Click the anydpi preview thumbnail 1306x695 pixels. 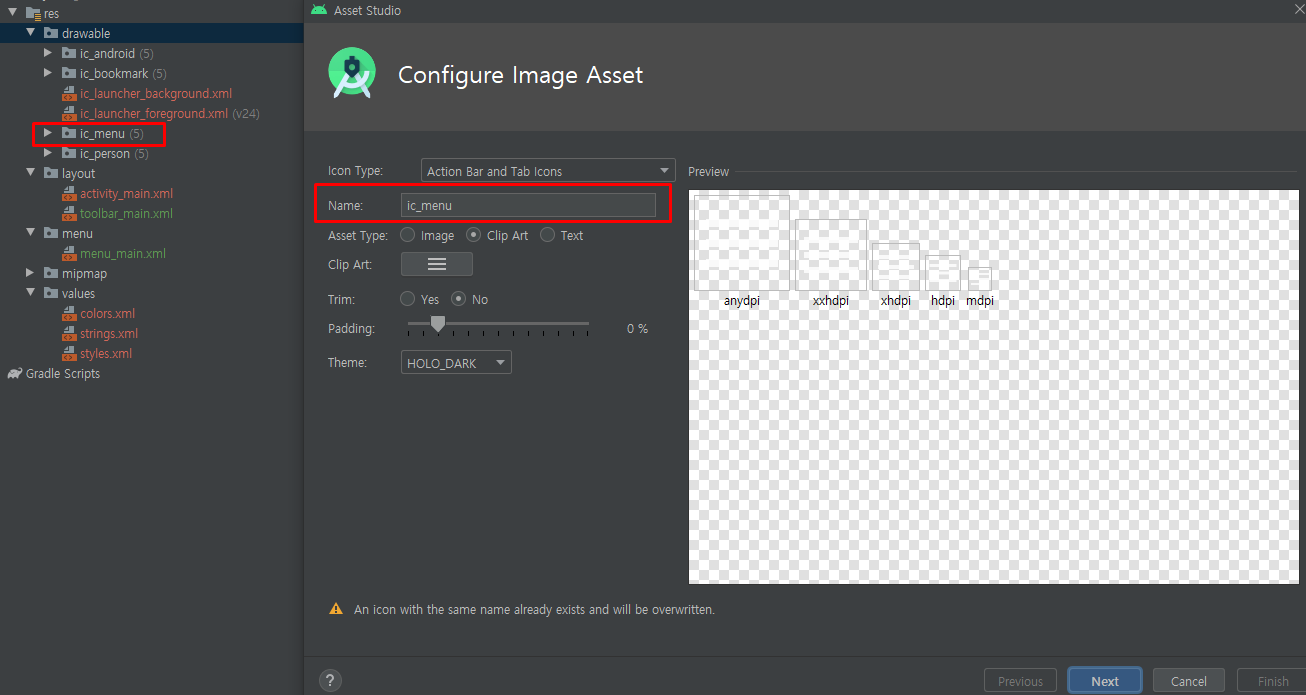click(x=742, y=243)
